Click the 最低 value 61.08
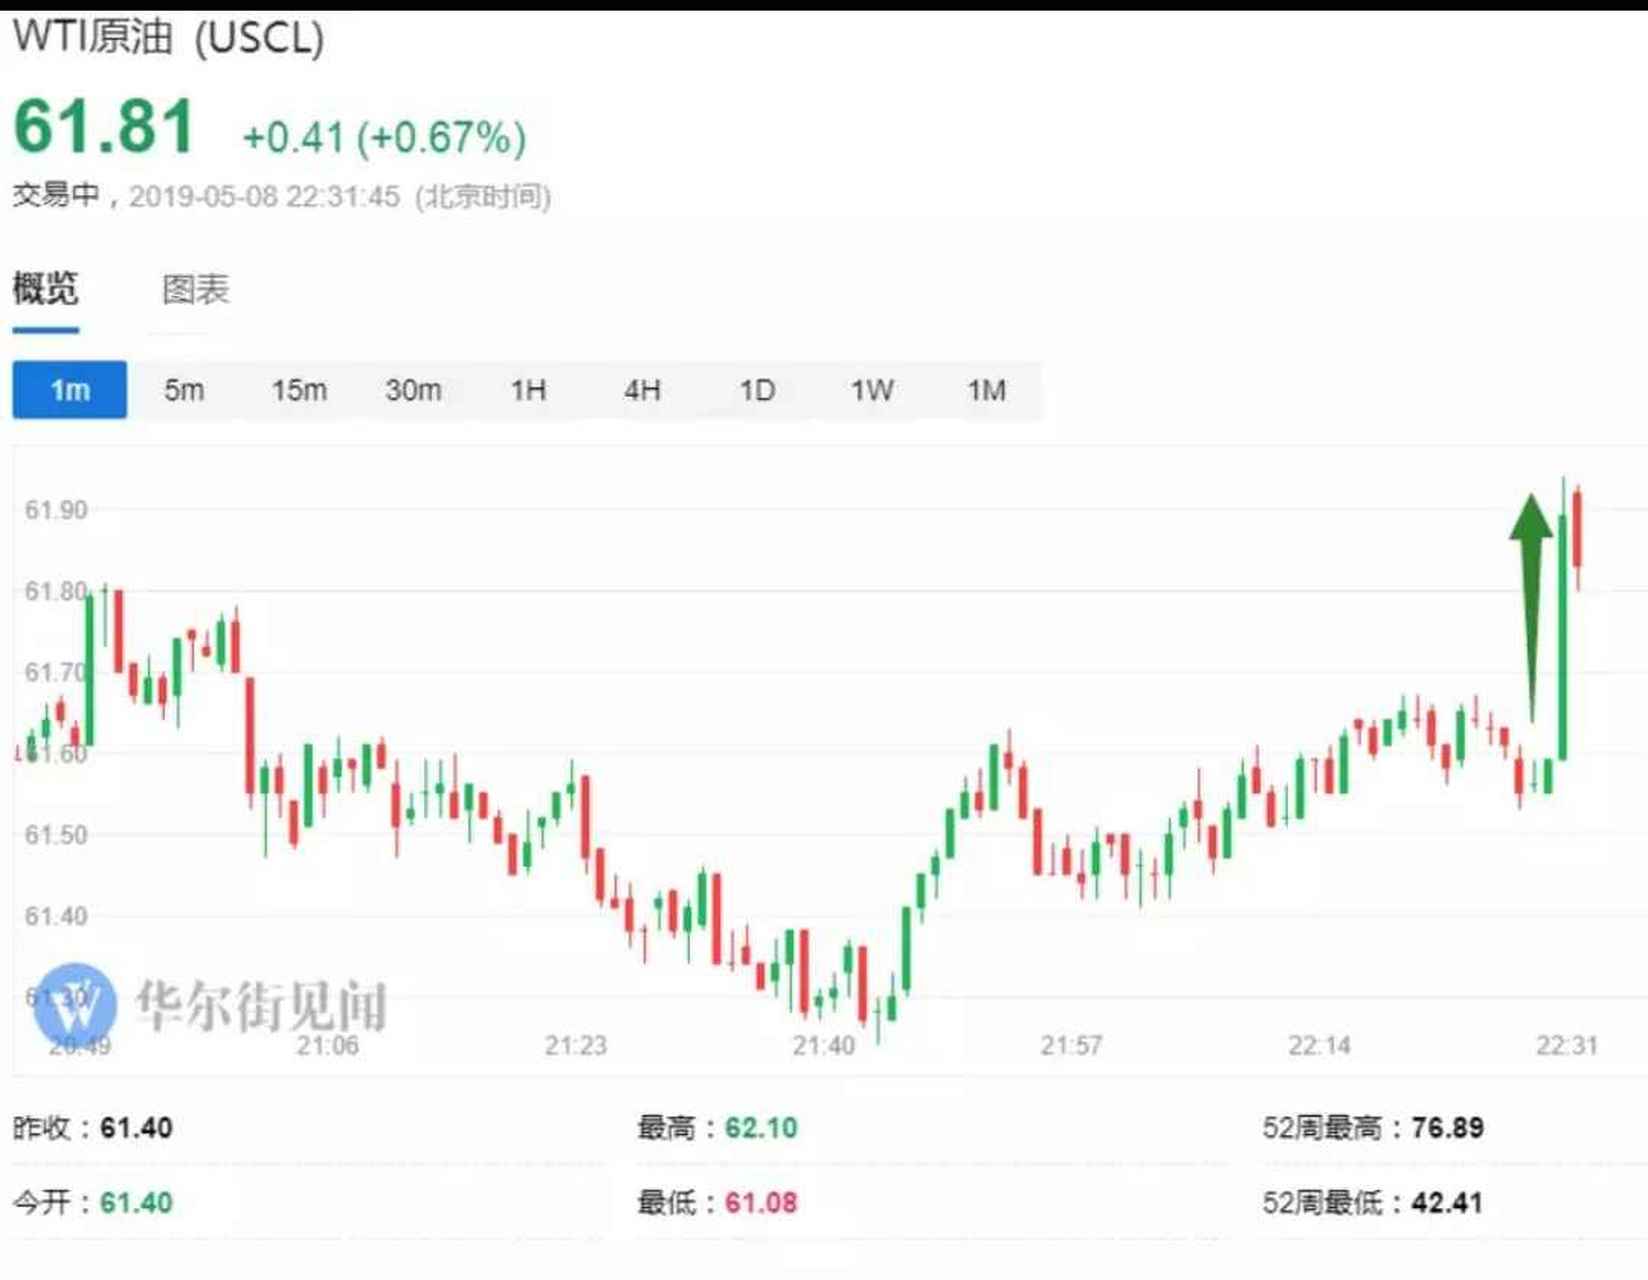This screenshot has width=1648, height=1280. (x=761, y=1202)
